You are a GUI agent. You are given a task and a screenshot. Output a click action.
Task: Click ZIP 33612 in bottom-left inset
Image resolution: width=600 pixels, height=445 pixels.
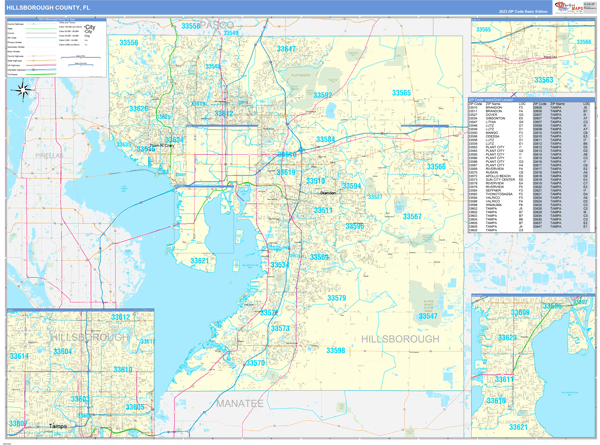point(120,317)
